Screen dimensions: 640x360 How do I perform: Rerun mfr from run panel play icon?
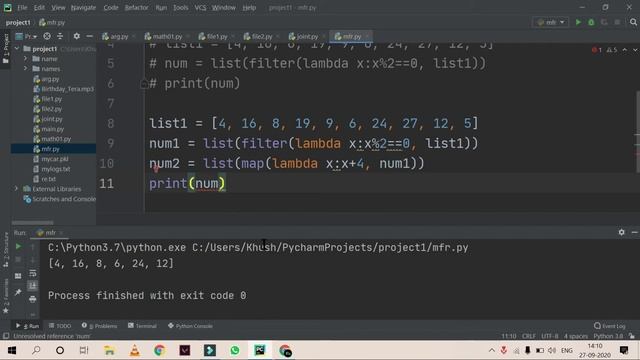[18, 247]
